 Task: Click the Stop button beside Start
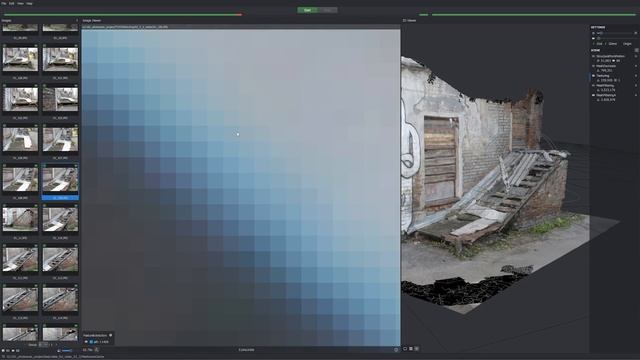point(327,10)
